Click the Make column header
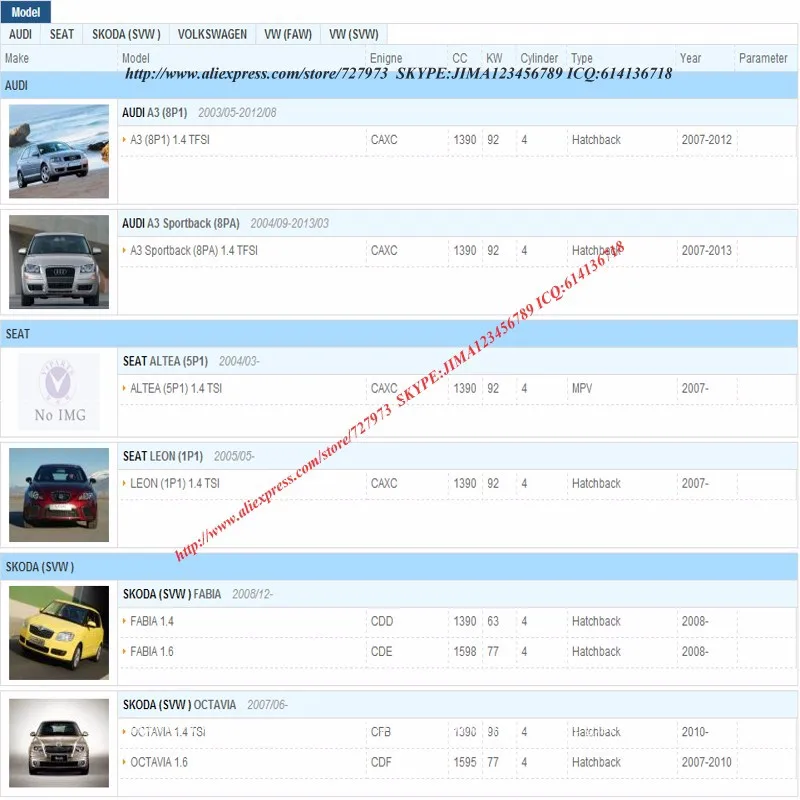 tap(17, 58)
